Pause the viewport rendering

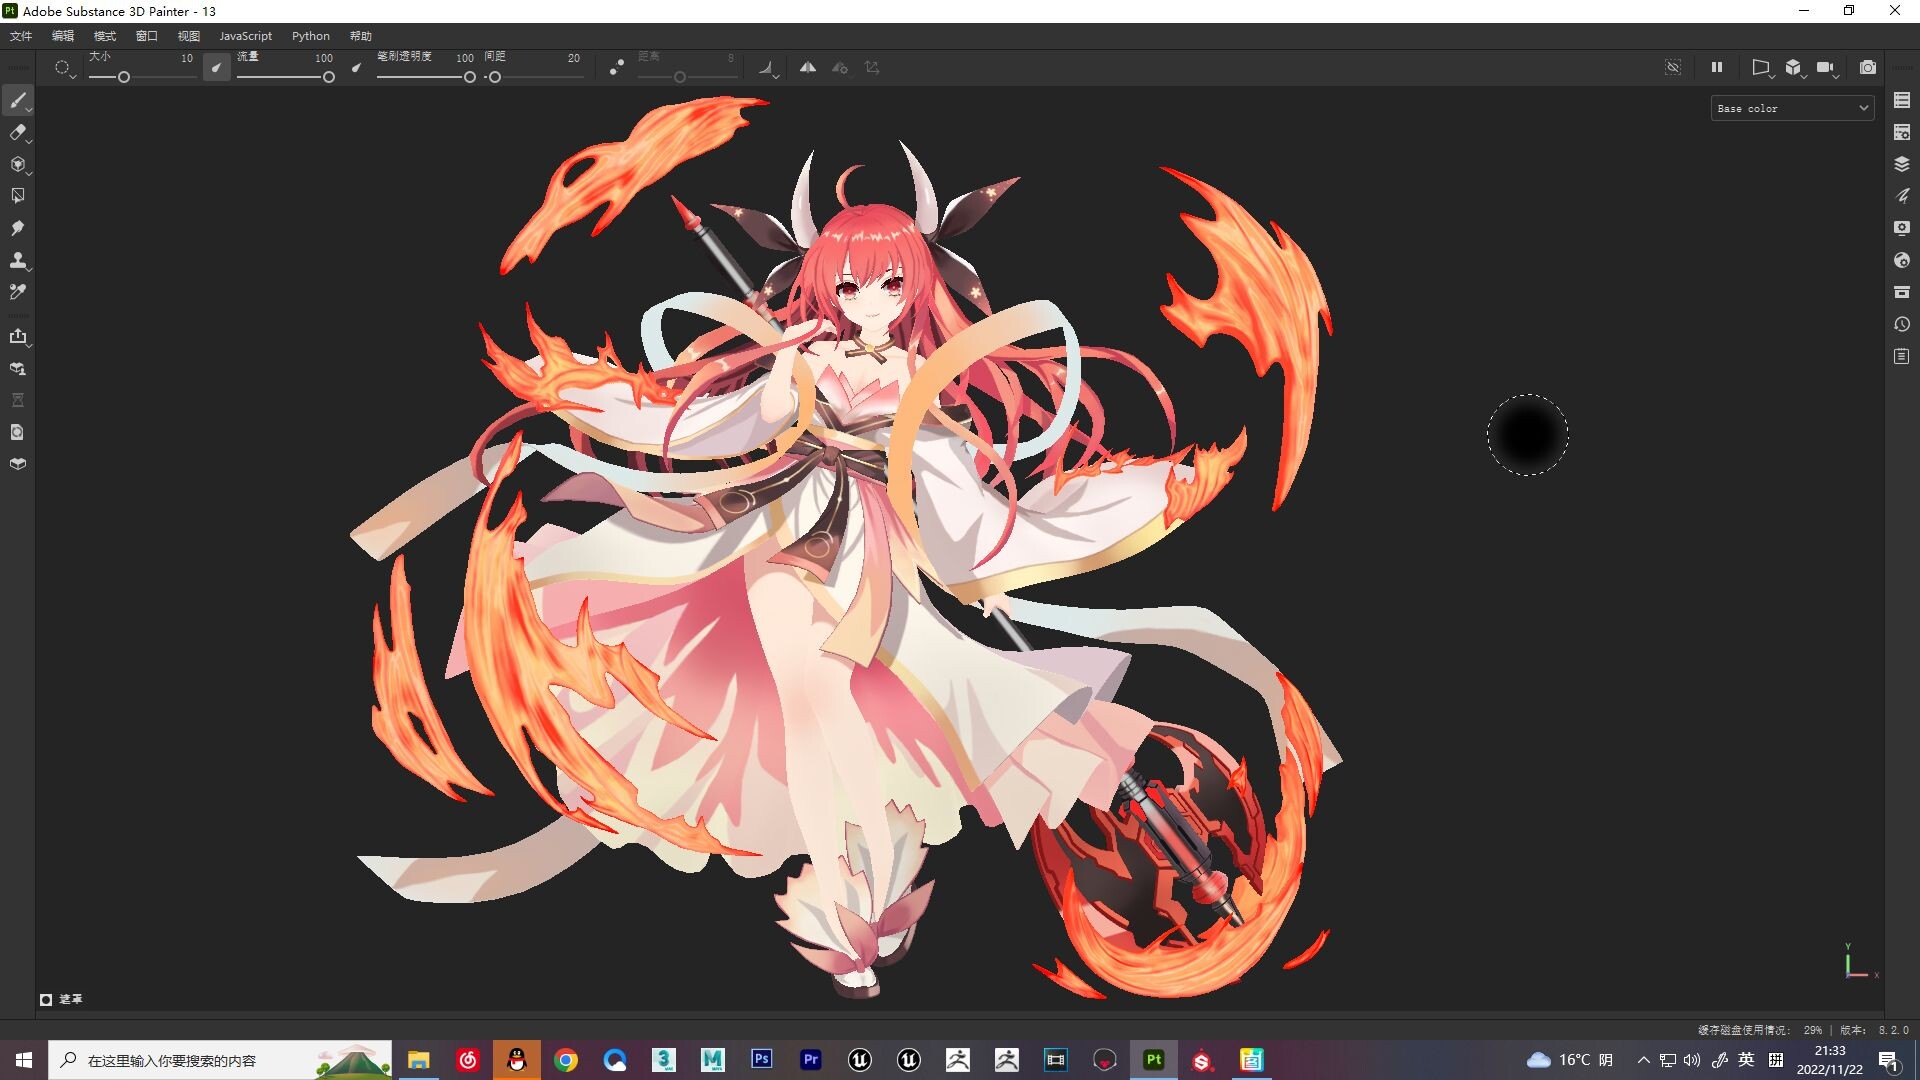point(1717,67)
